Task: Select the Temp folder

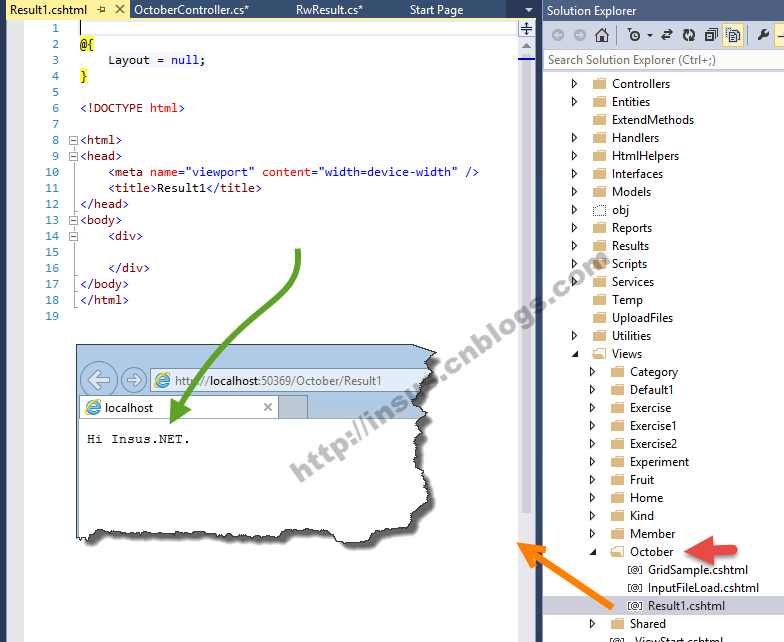Action: 627,300
